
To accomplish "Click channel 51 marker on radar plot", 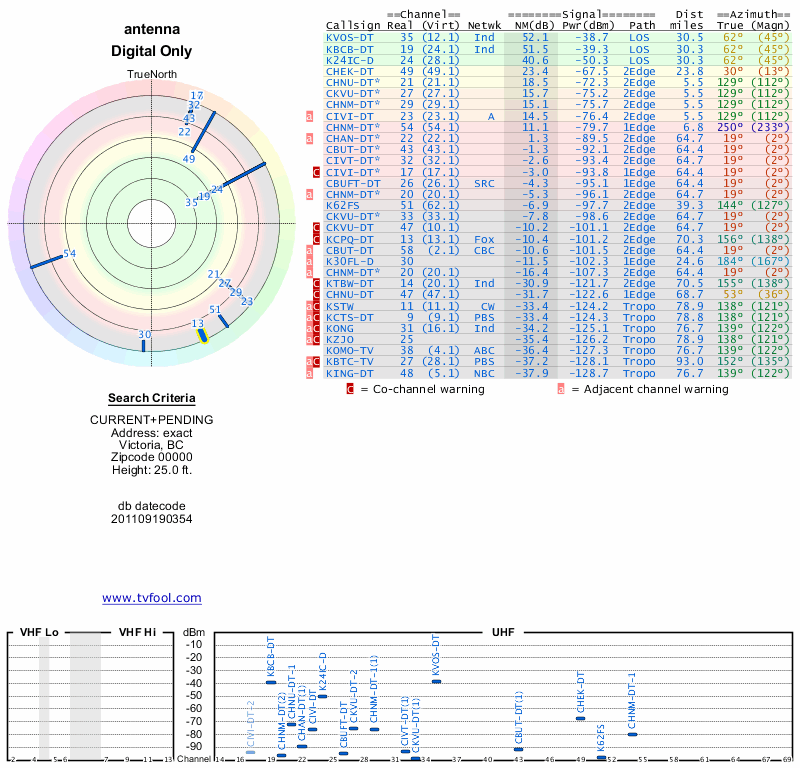I will (x=223, y=321).
